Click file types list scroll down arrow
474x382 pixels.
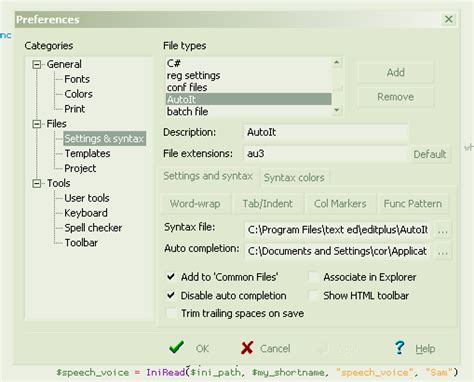pyautogui.click(x=337, y=110)
